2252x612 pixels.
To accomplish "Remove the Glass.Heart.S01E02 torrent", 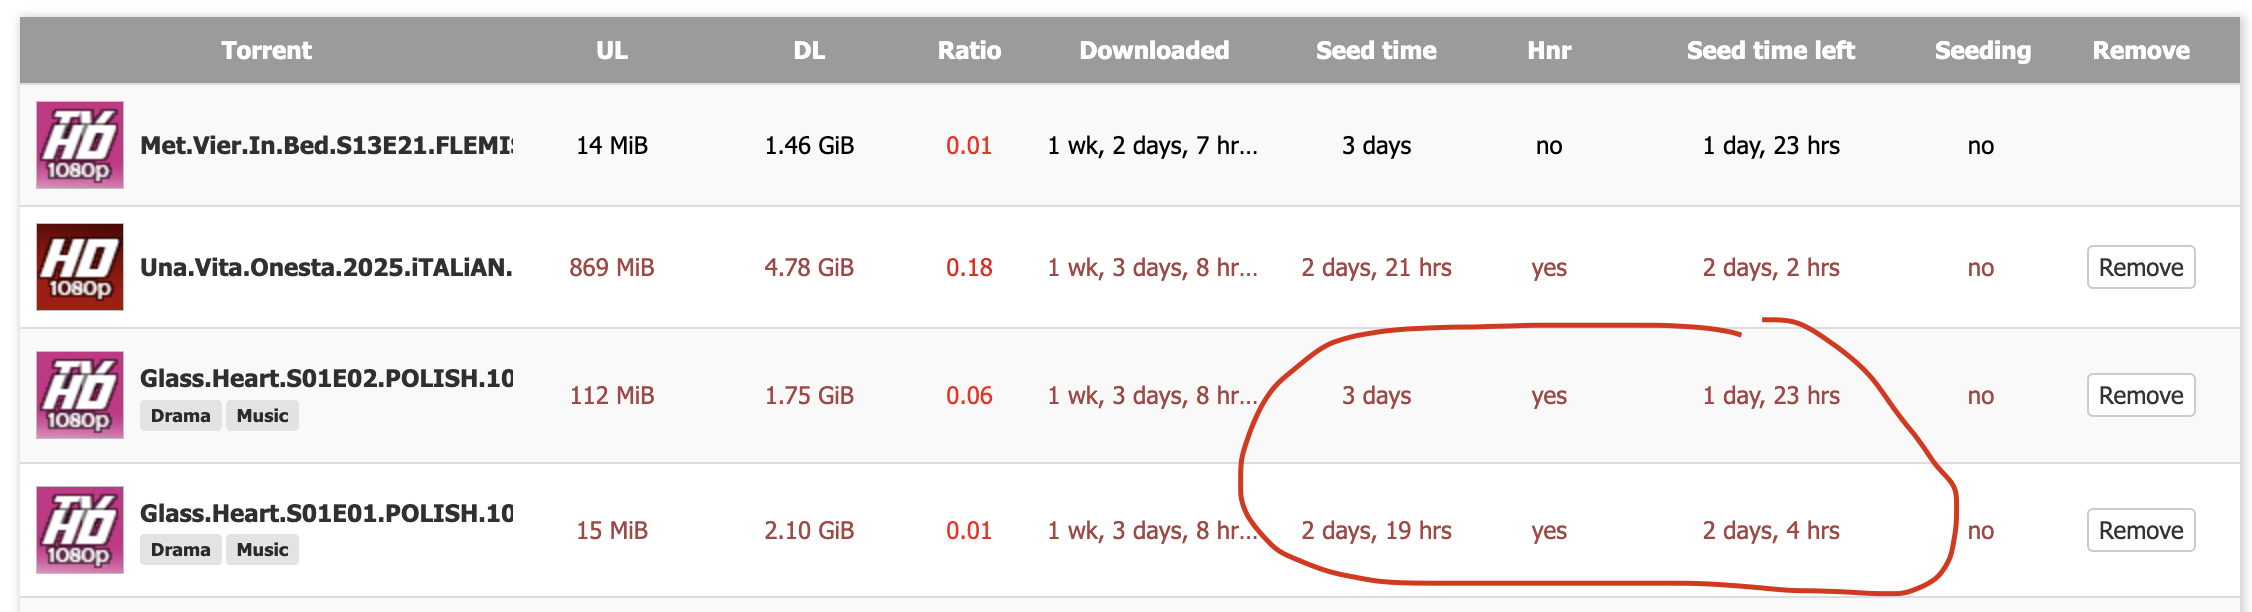I will (2140, 396).
